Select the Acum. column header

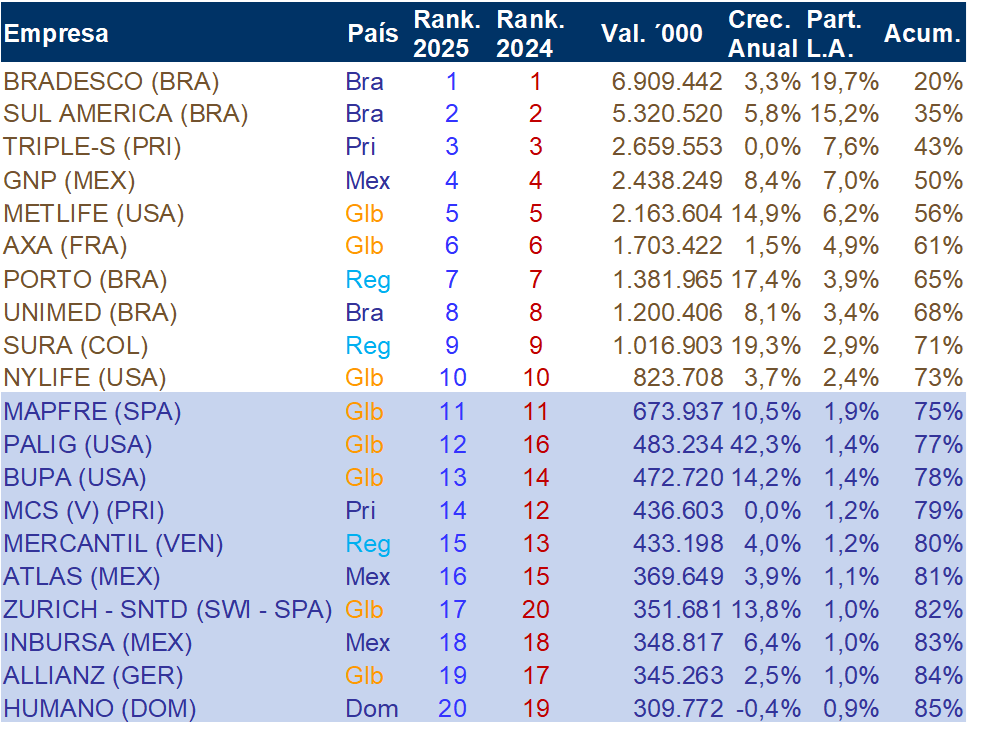922,33
